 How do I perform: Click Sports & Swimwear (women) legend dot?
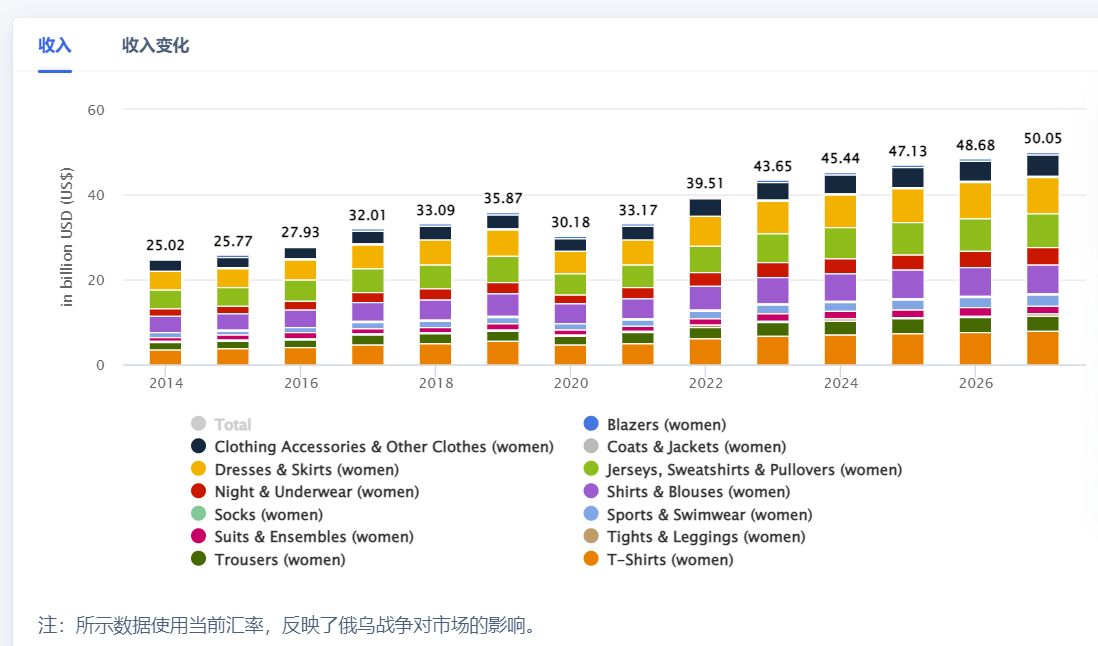click(x=590, y=515)
